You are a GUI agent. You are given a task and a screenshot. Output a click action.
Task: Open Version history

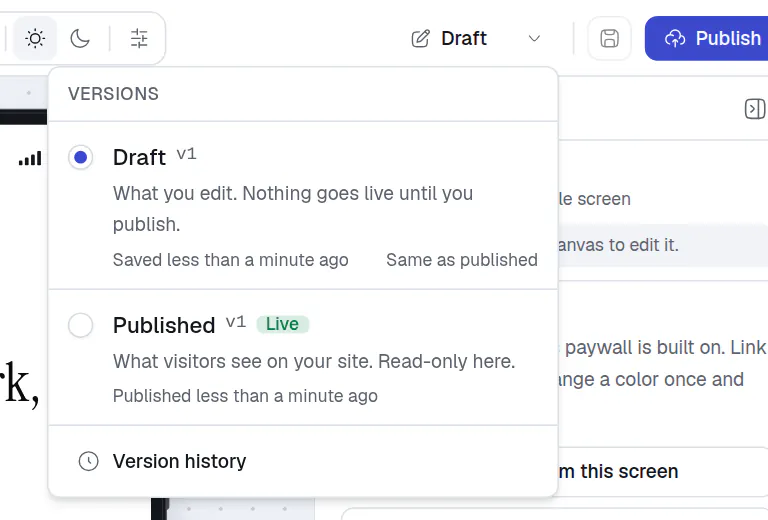point(303,461)
